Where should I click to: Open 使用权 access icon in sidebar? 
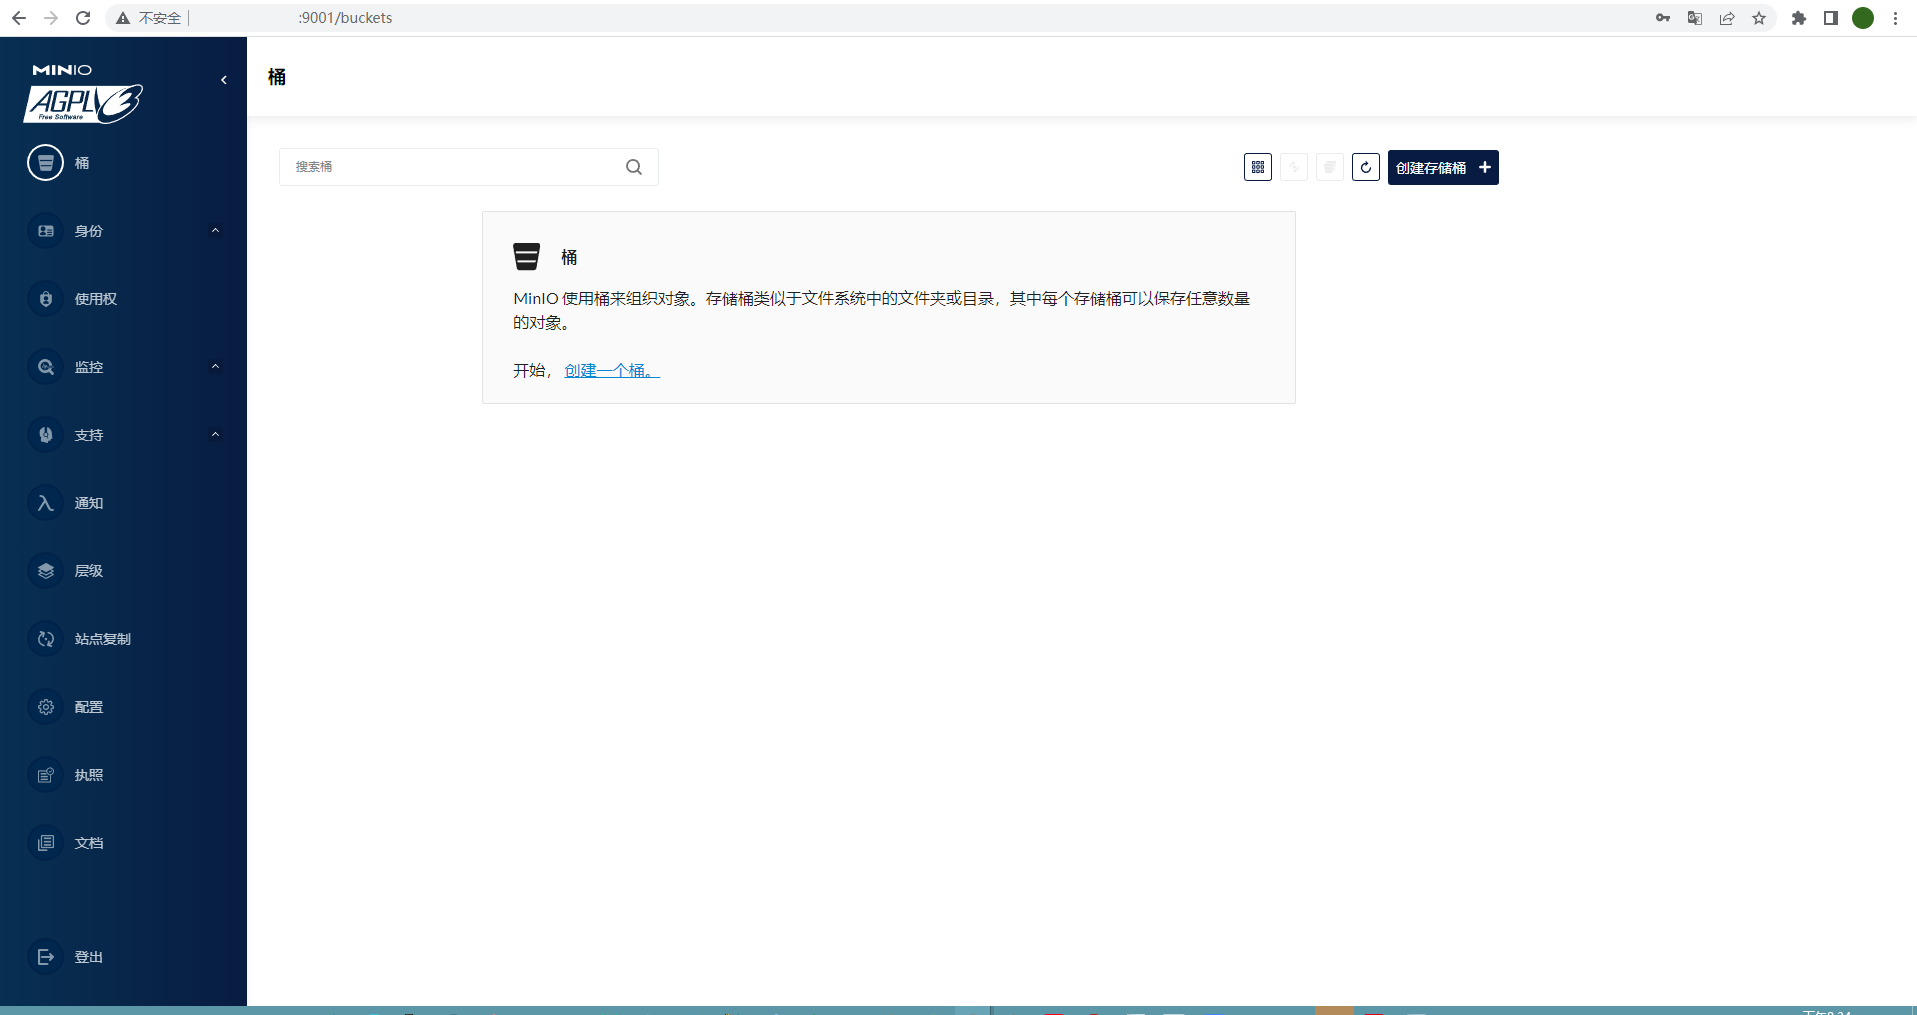click(45, 299)
